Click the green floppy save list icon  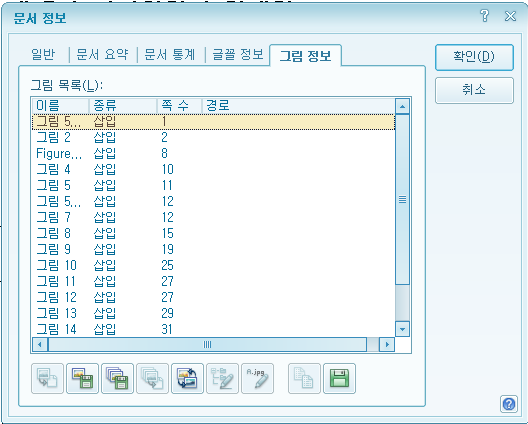click(339, 378)
